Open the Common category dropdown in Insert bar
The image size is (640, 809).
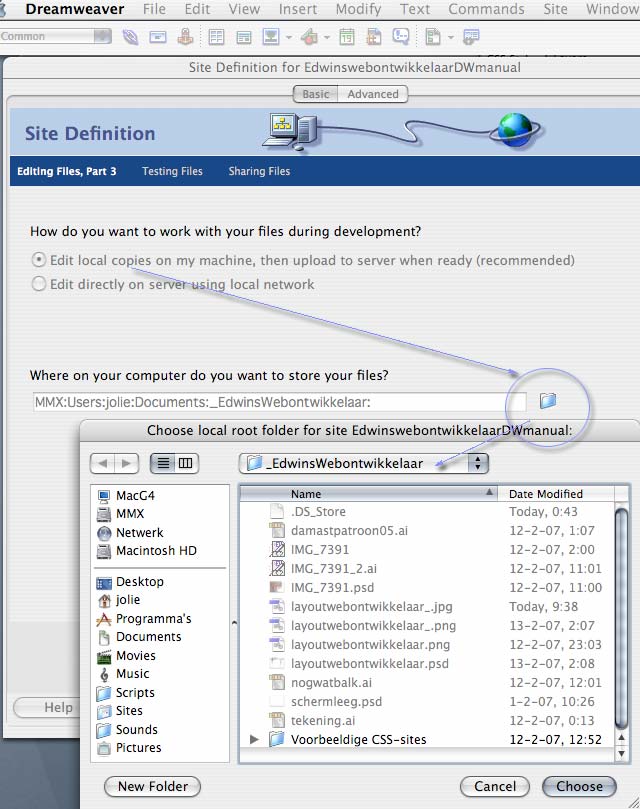pyautogui.click(x=56, y=37)
